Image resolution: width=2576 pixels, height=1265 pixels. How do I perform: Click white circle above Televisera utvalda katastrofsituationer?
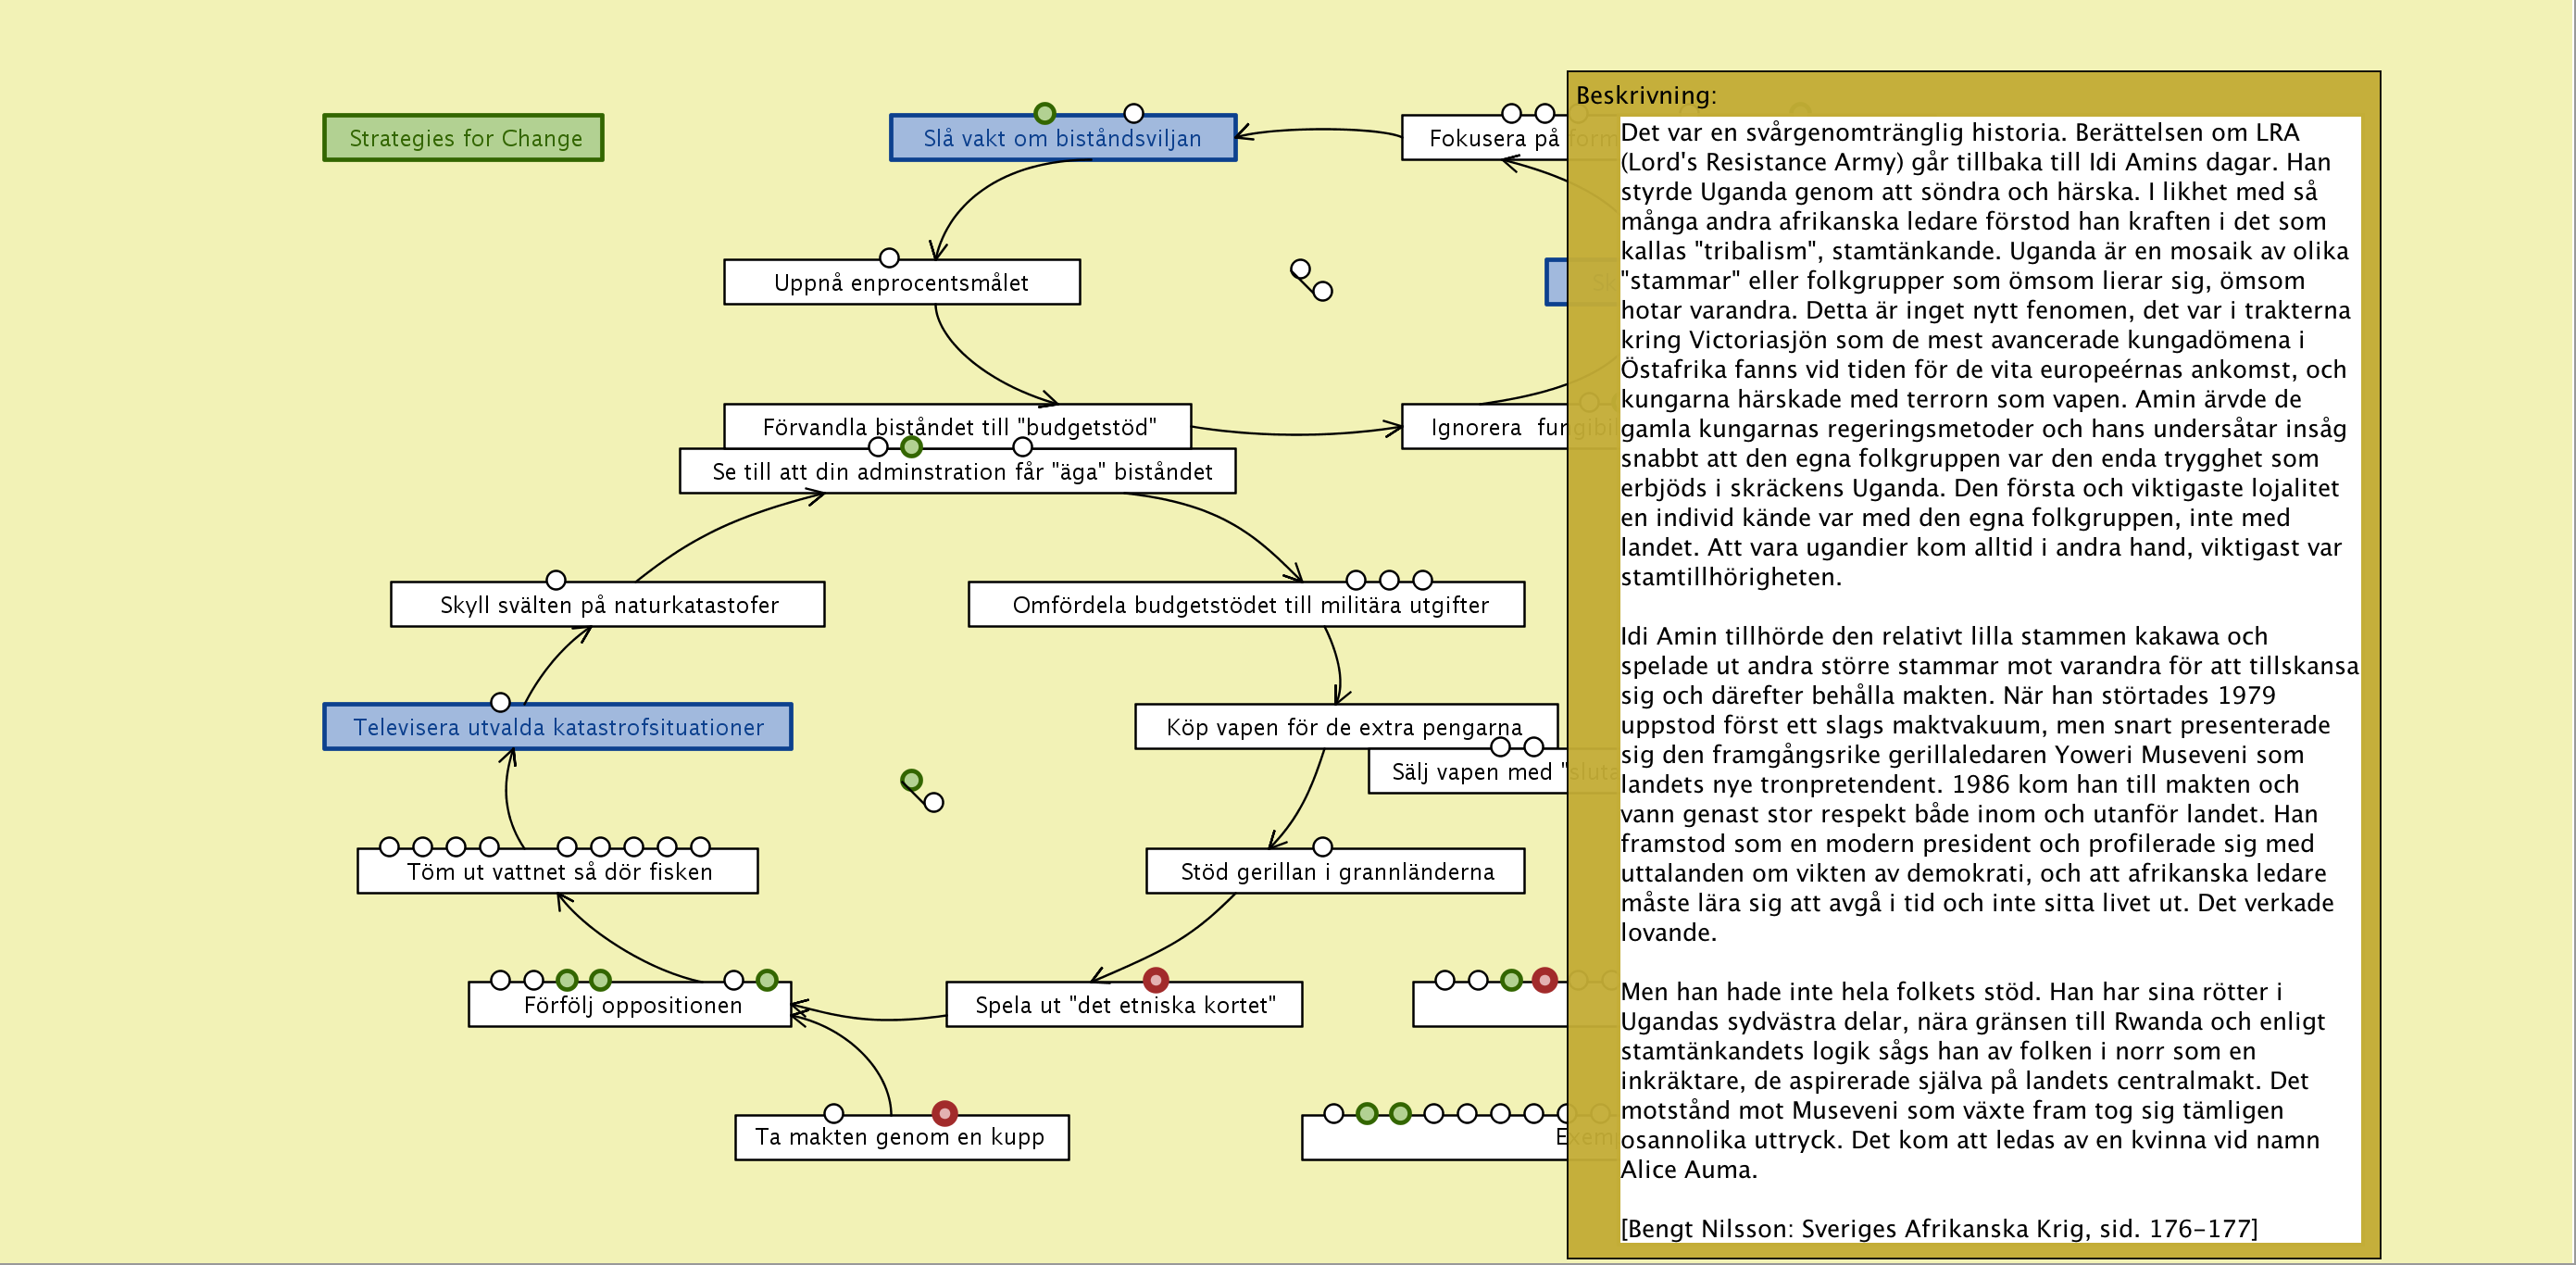pos(500,702)
